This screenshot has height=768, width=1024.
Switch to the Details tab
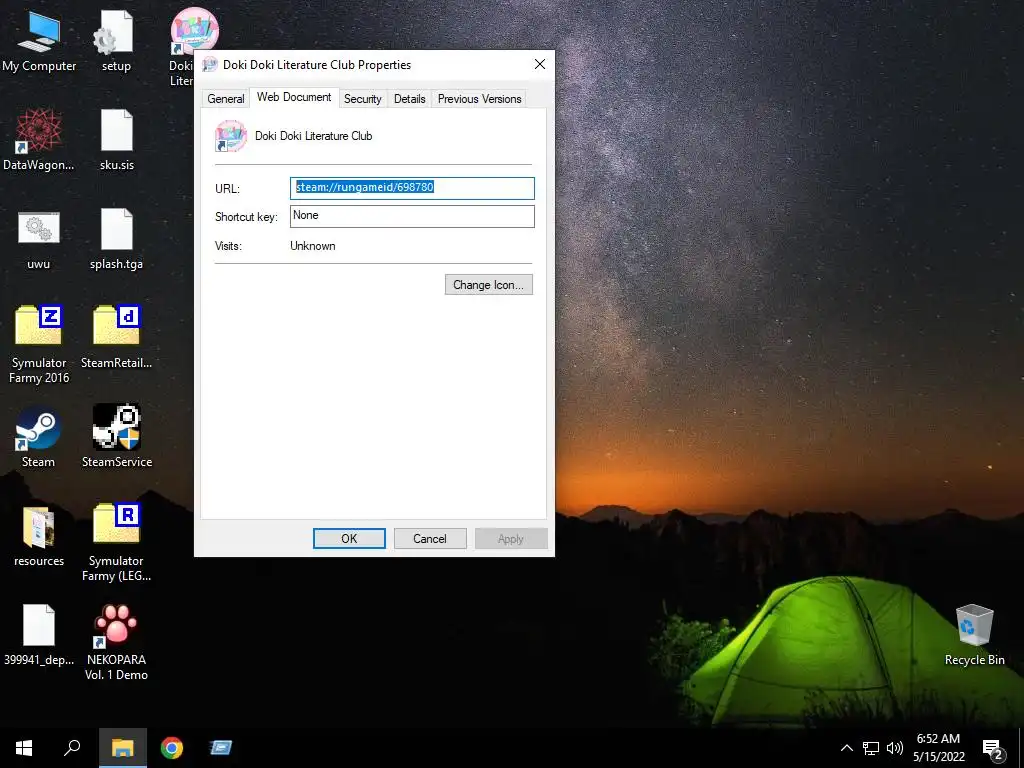(x=409, y=99)
